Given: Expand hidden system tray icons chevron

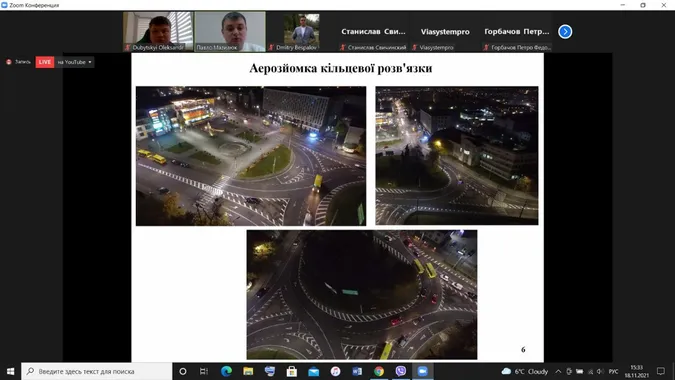Looking at the screenshot, I should (558, 371).
